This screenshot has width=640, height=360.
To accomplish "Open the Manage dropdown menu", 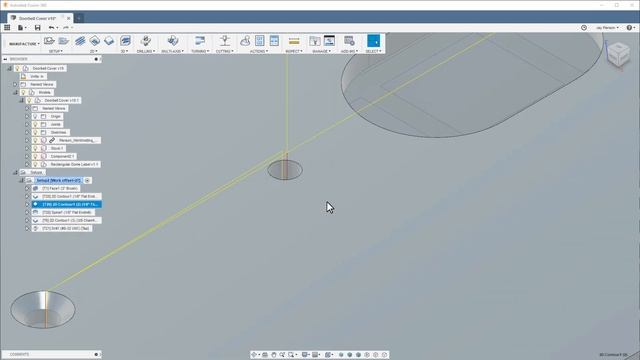I will pyautogui.click(x=322, y=51).
